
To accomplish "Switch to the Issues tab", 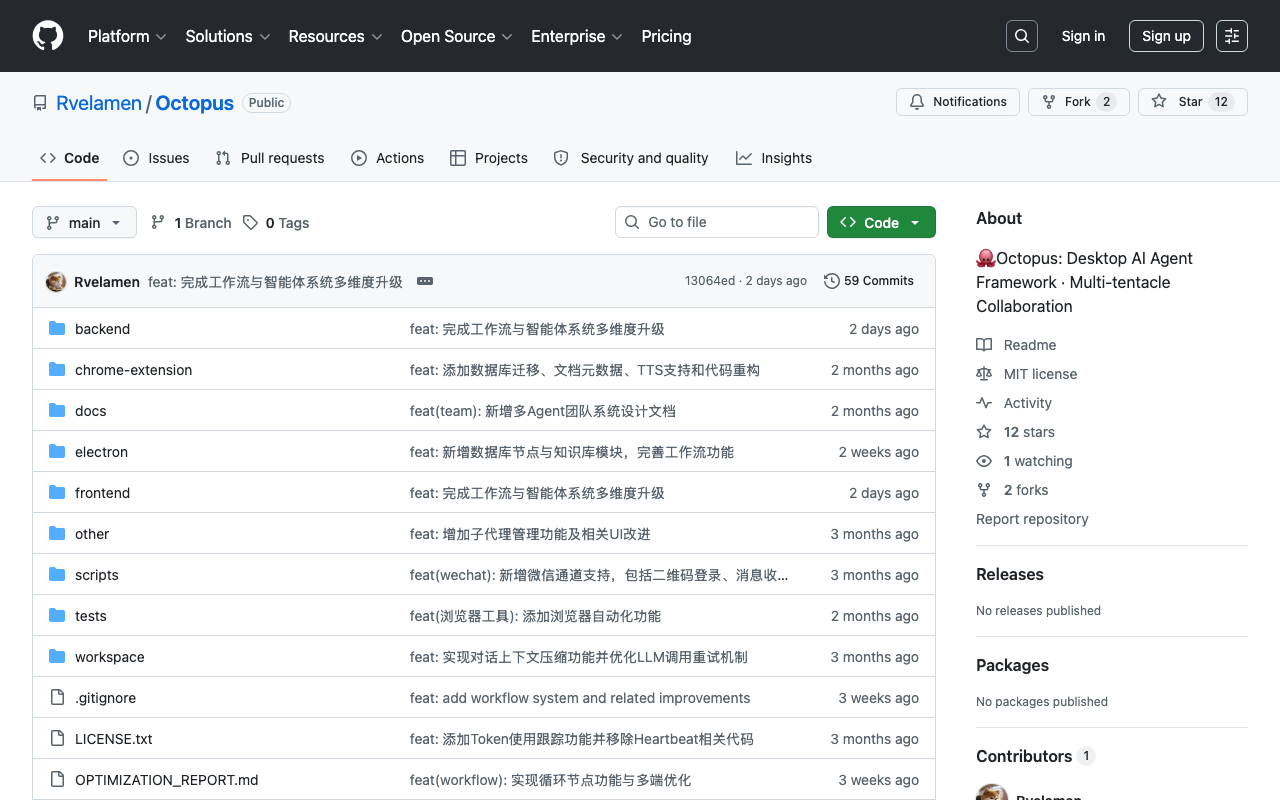I will tap(156, 158).
